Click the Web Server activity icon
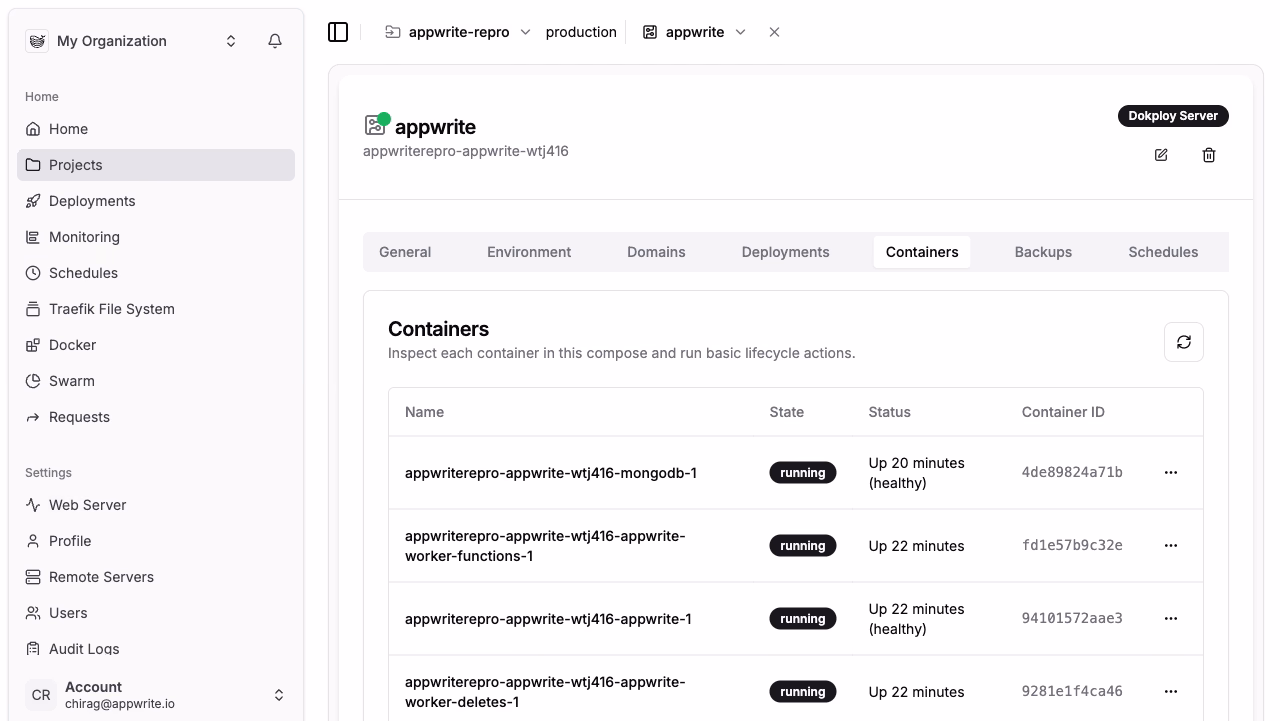This screenshot has width=1280, height=721. (33, 505)
